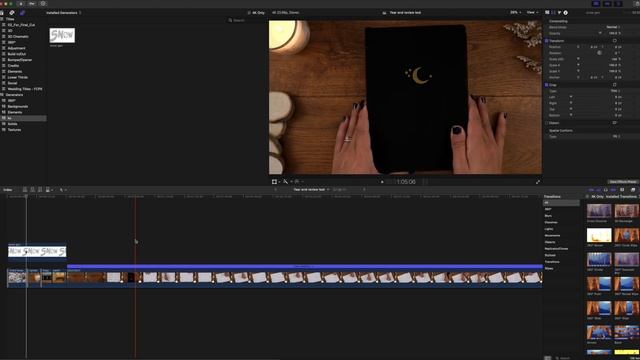Toggle viewer full screen playback
The image size is (640, 360).
tap(538, 182)
